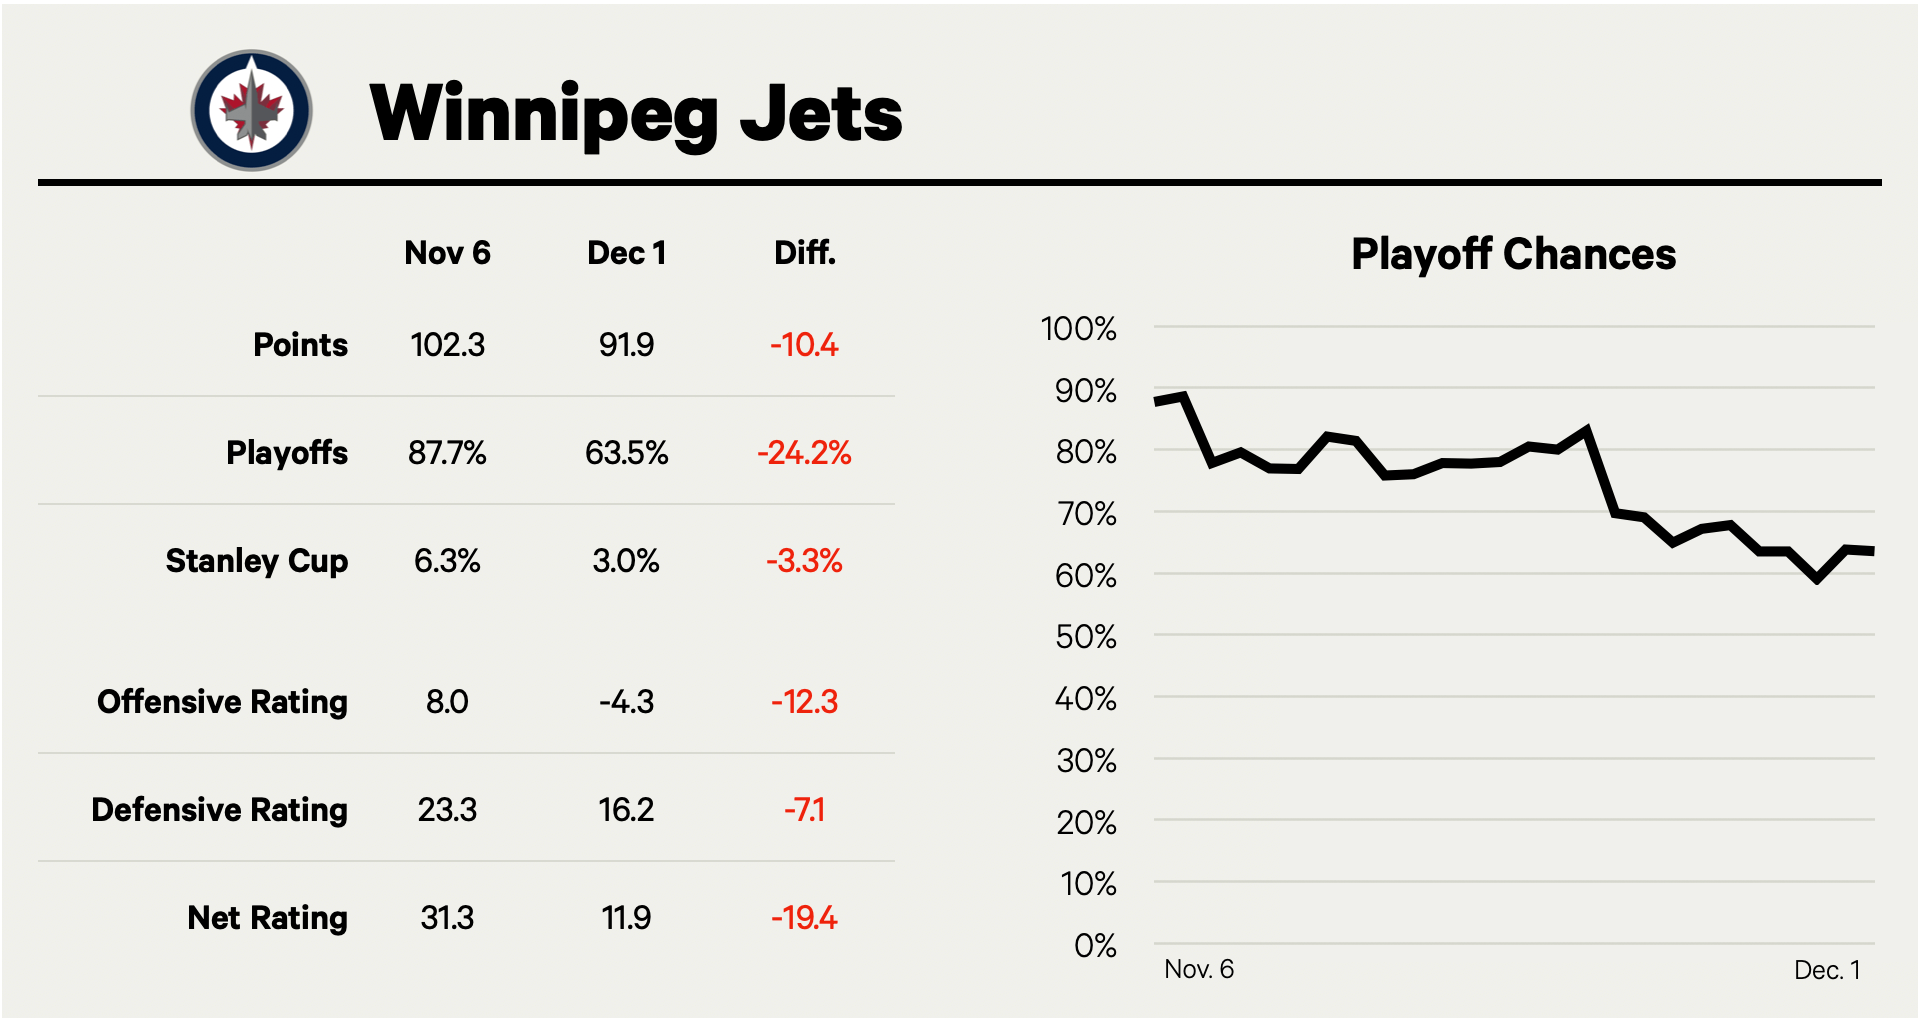Image resolution: width=1918 pixels, height=1020 pixels.
Task: Select the Defensive Rating row label
Action: (219, 810)
